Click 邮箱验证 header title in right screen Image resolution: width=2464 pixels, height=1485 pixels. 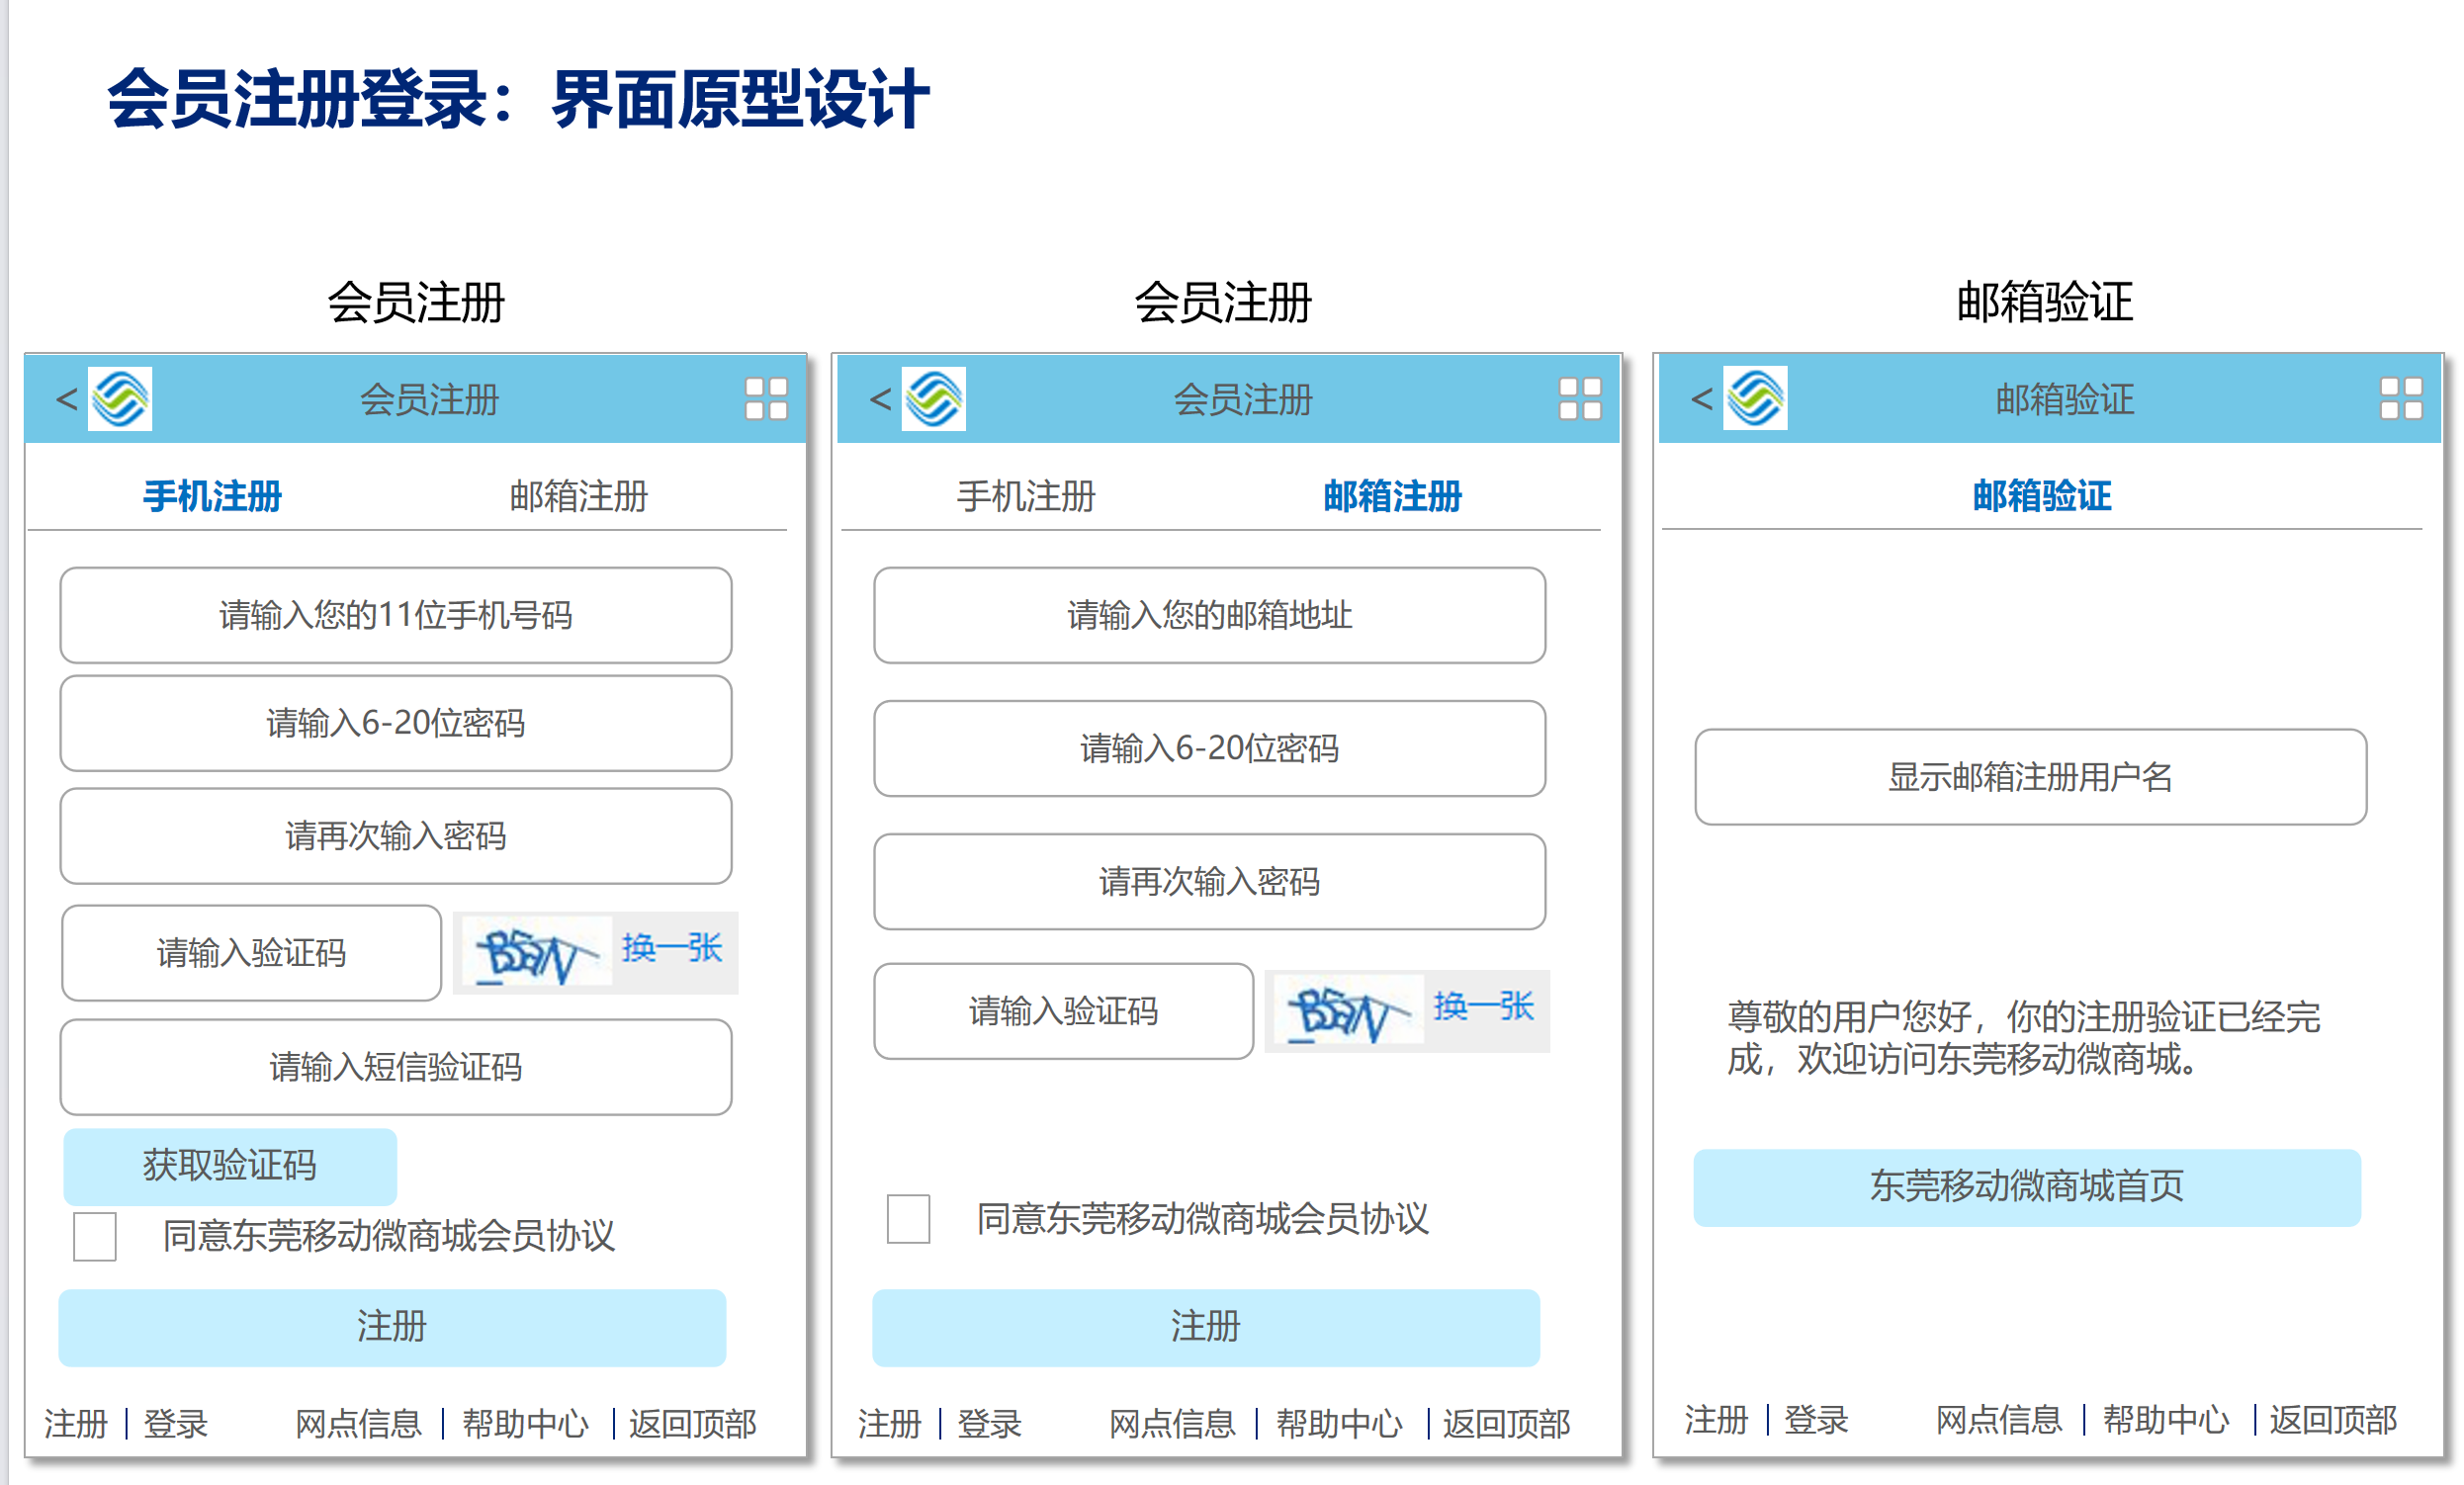coord(2065,400)
